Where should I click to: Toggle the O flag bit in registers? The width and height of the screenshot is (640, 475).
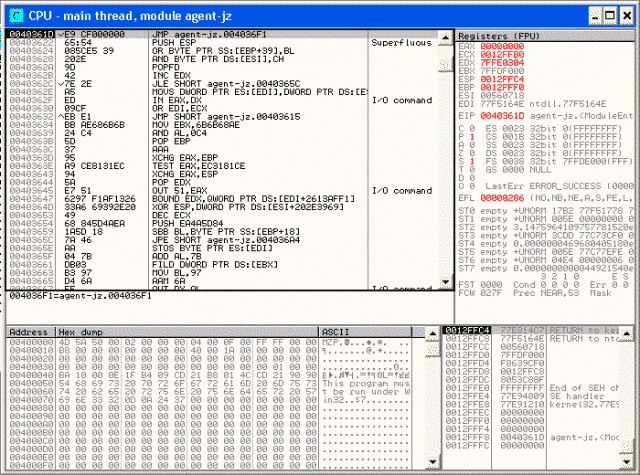(x=472, y=186)
